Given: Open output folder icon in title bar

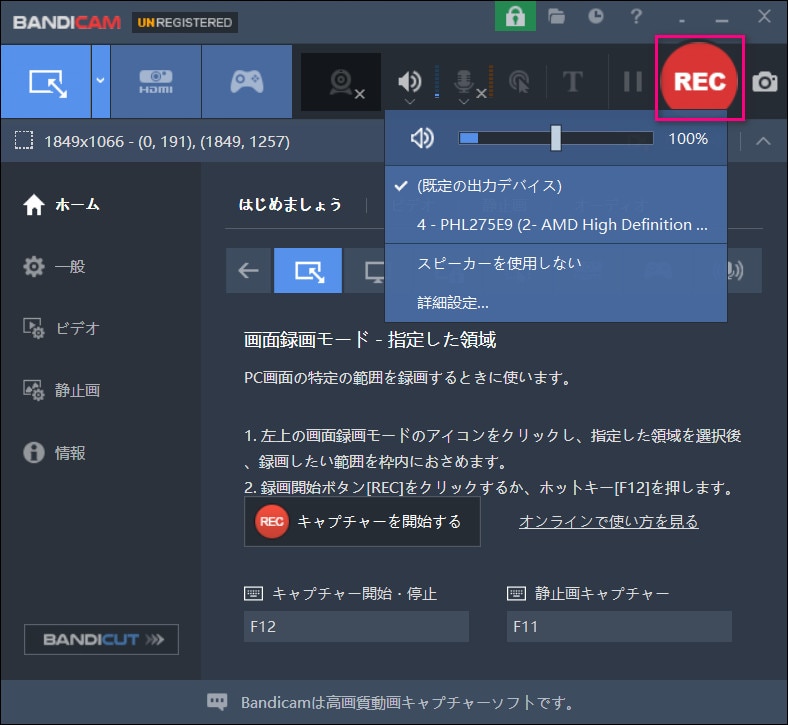Looking at the screenshot, I should tap(556, 17).
